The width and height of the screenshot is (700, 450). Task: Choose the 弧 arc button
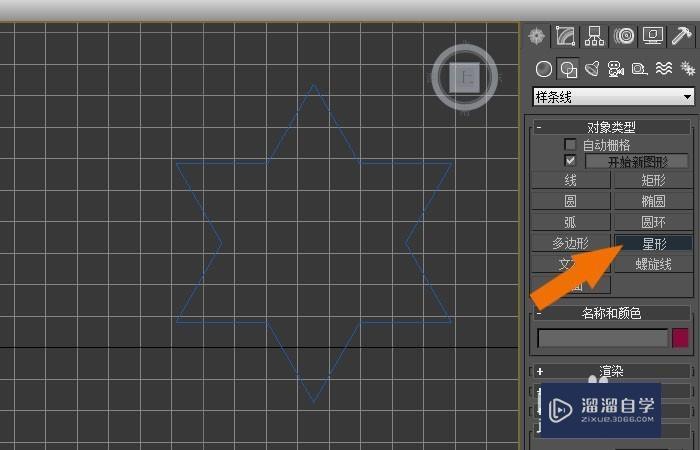pyautogui.click(x=571, y=222)
